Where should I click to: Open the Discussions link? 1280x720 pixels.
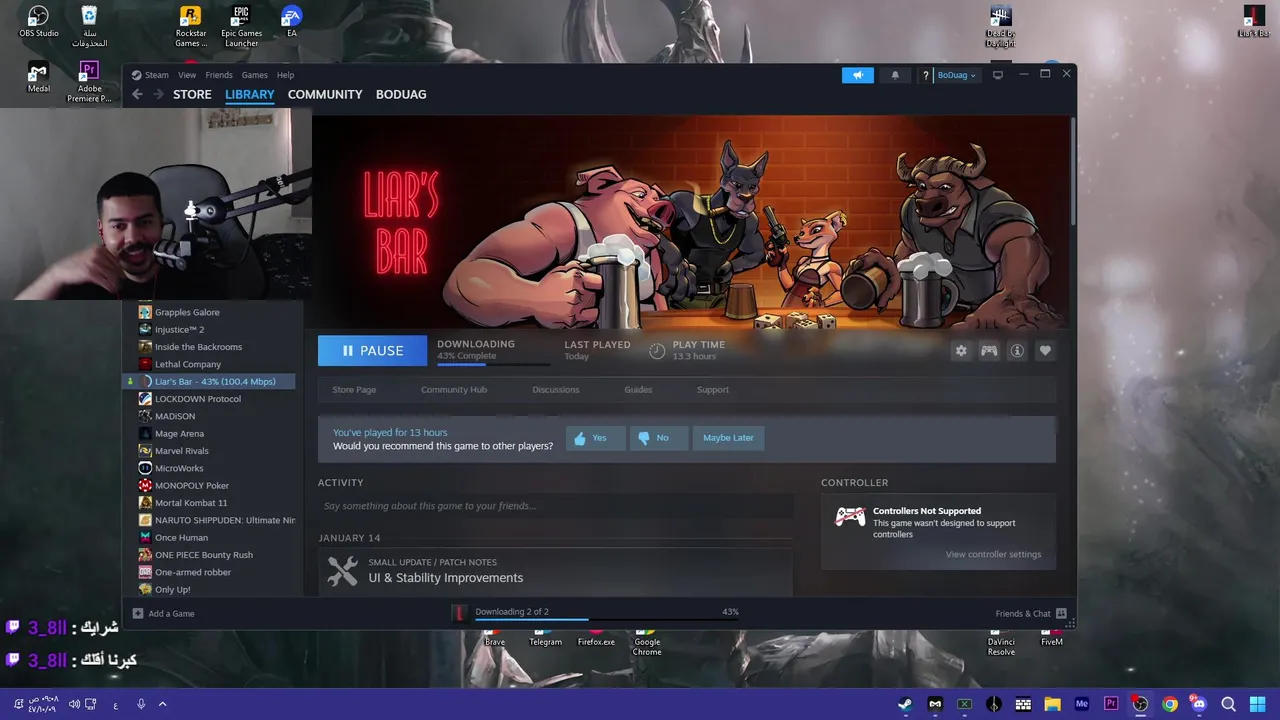tap(555, 390)
